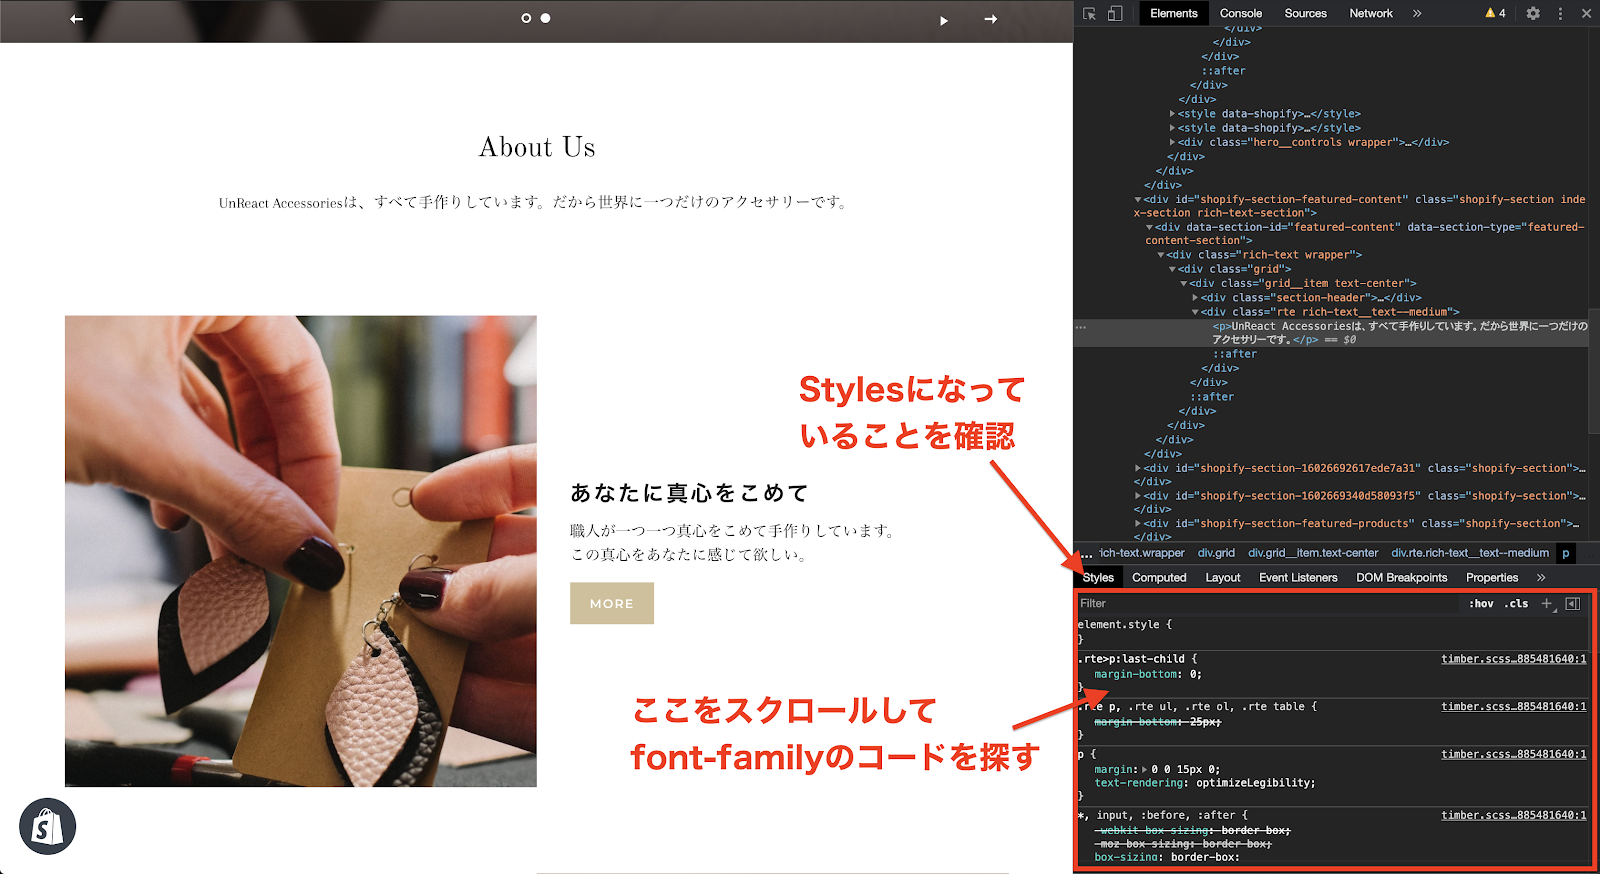The width and height of the screenshot is (1600, 874).
Task: Show more DevTools tabs via chevrons
Action: (x=1417, y=14)
